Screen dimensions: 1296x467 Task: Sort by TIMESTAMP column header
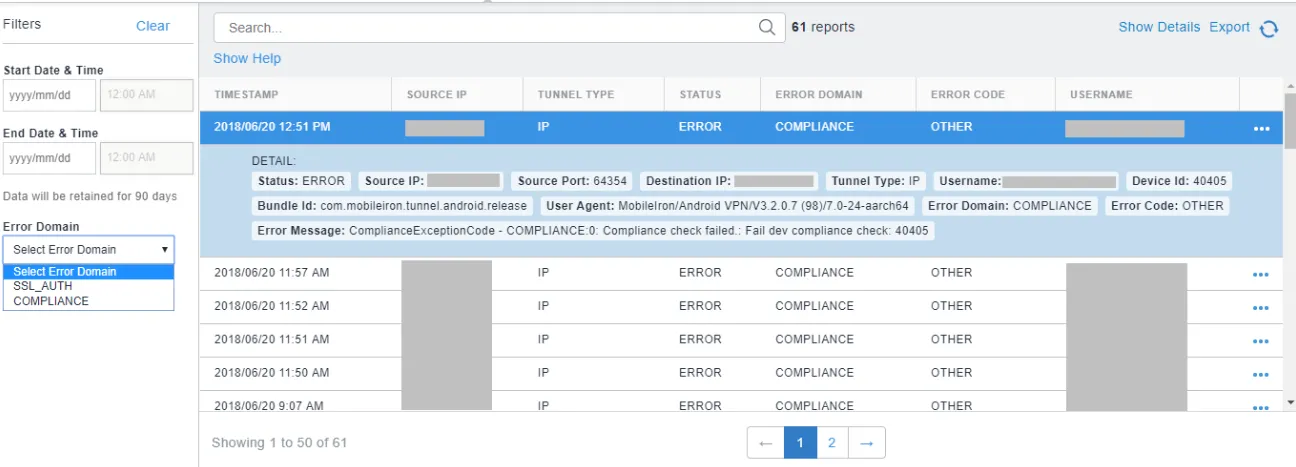[x=246, y=94]
